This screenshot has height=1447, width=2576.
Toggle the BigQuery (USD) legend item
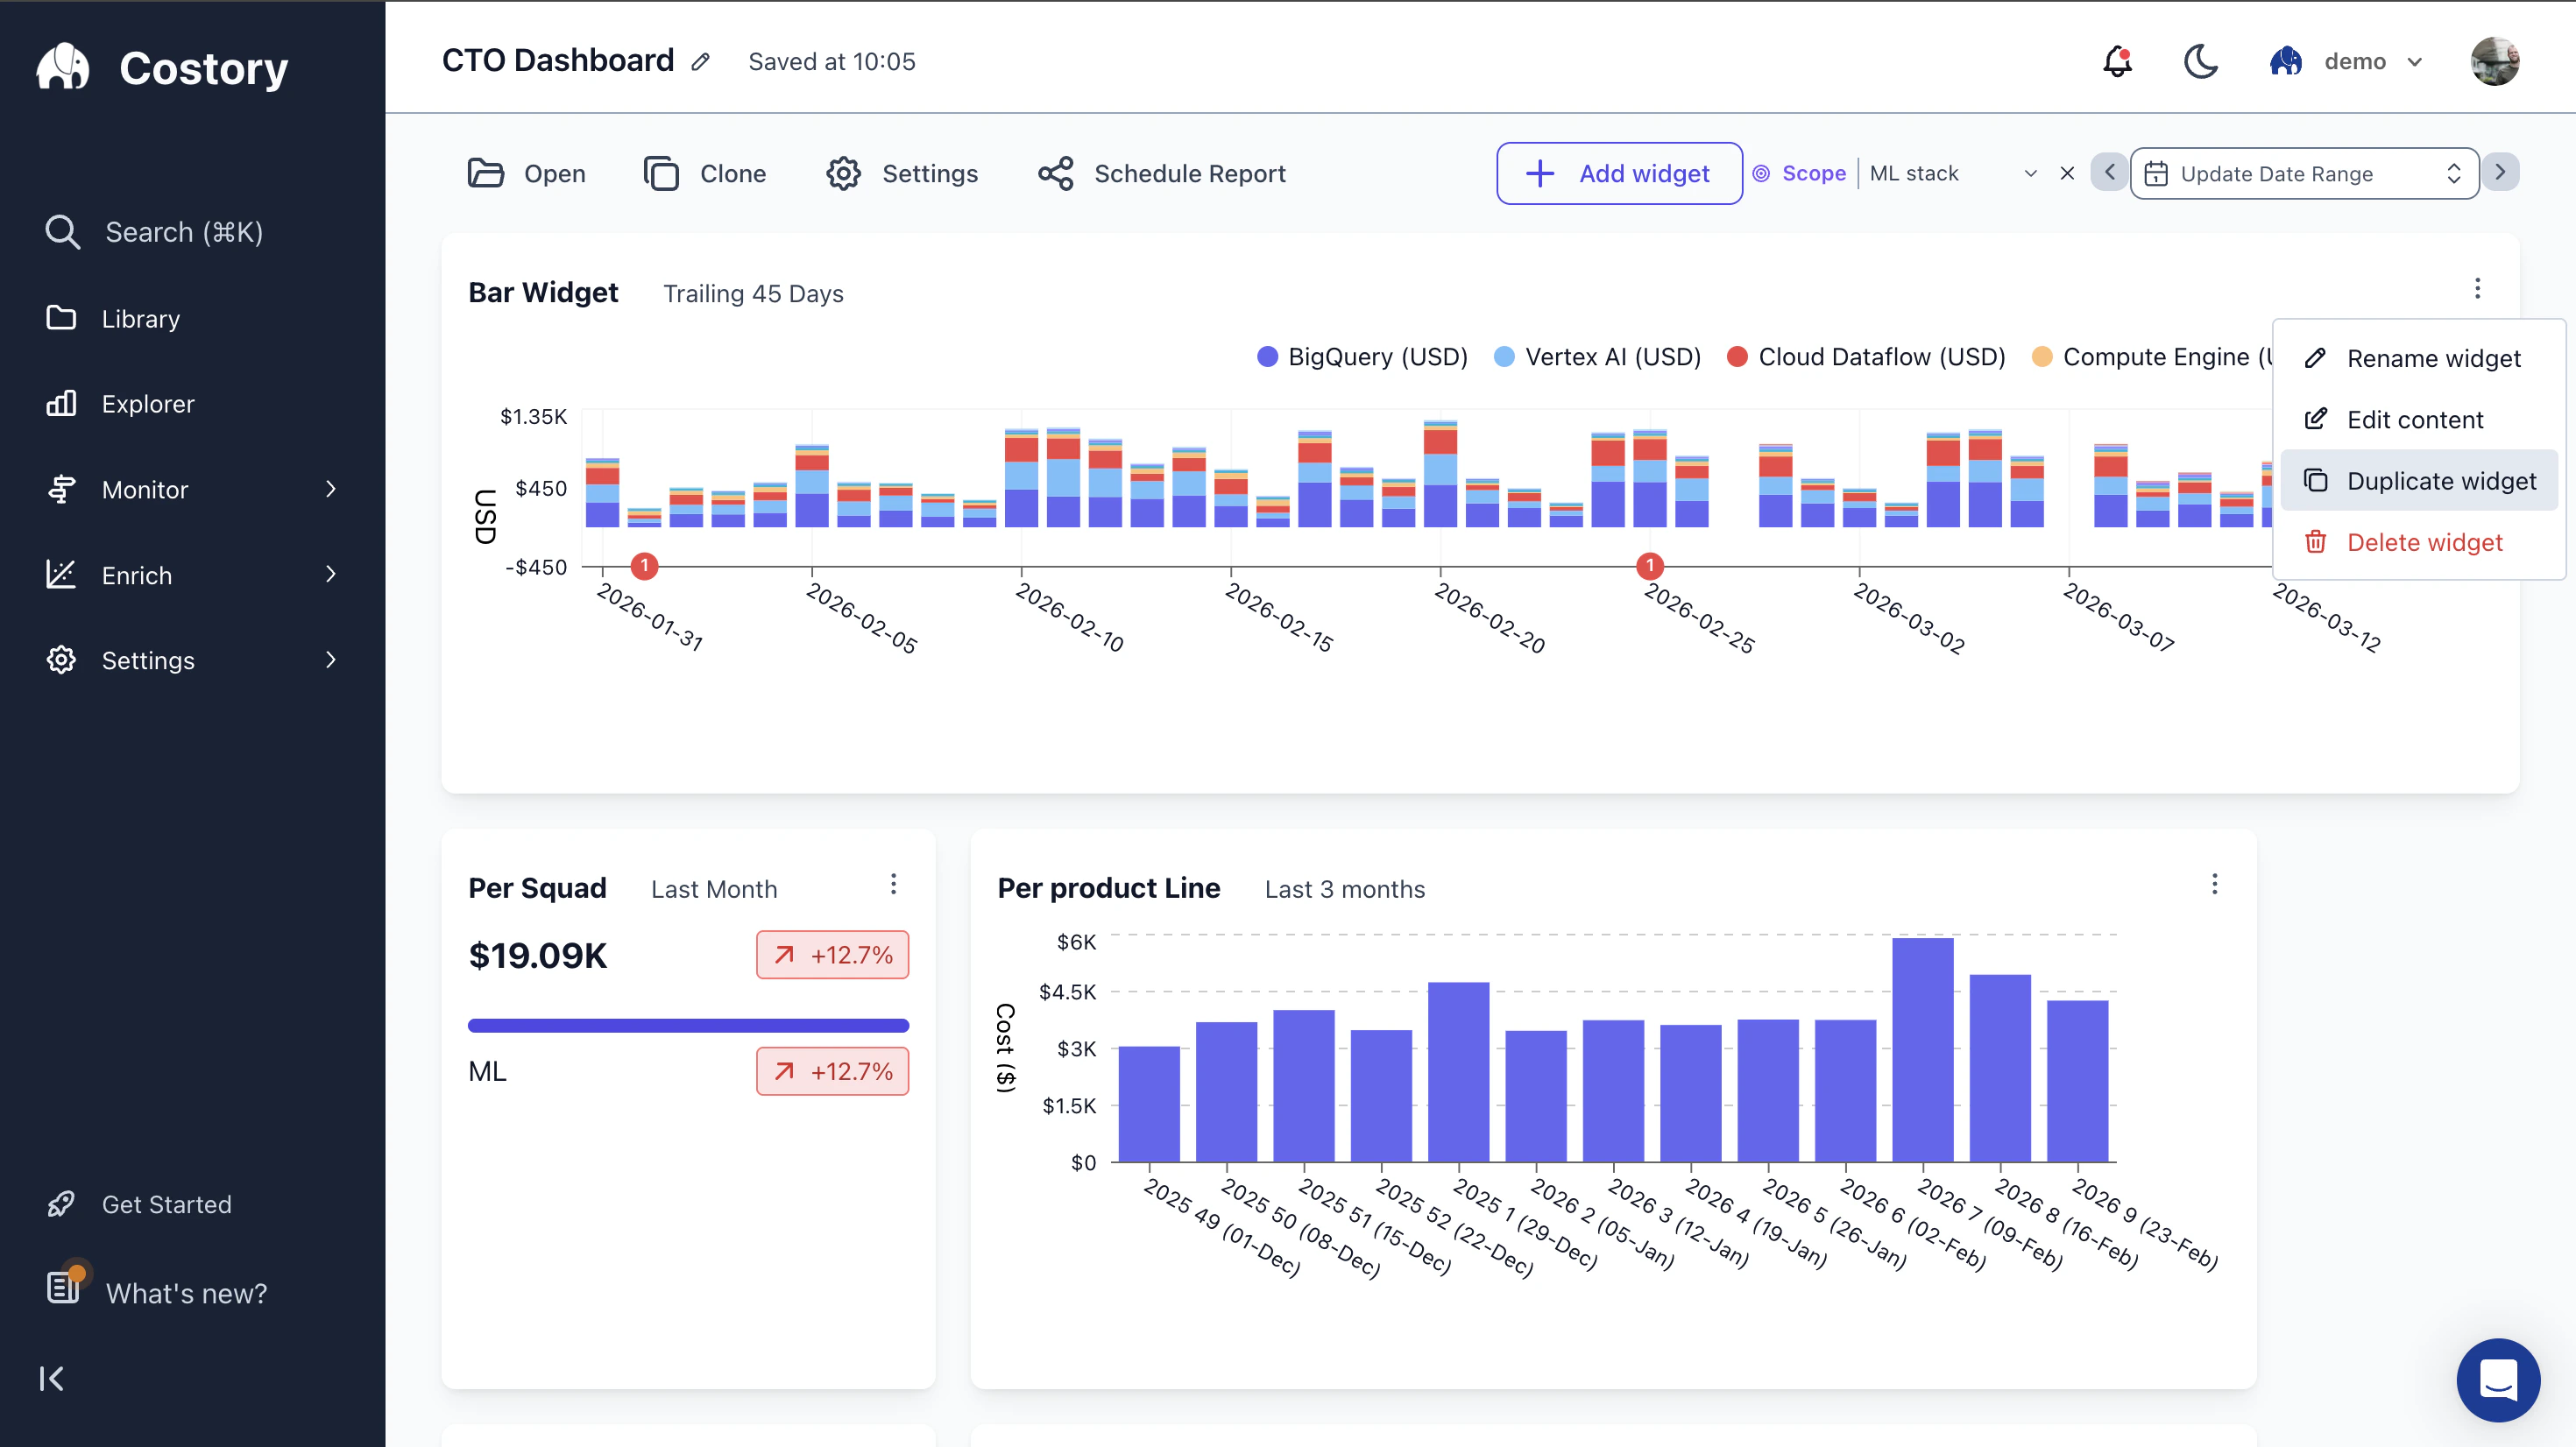click(1363, 356)
